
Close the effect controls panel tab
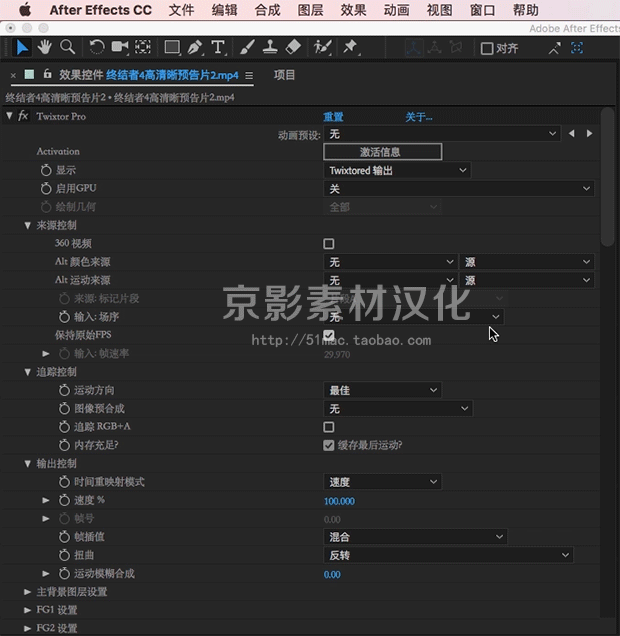pos(13,75)
